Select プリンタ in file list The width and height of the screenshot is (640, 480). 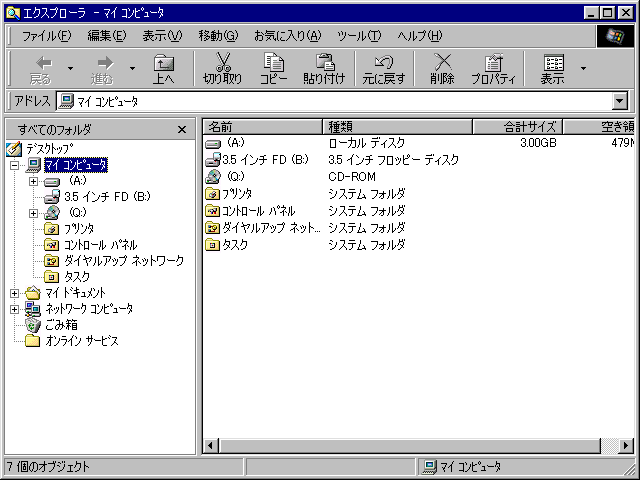[229, 194]
